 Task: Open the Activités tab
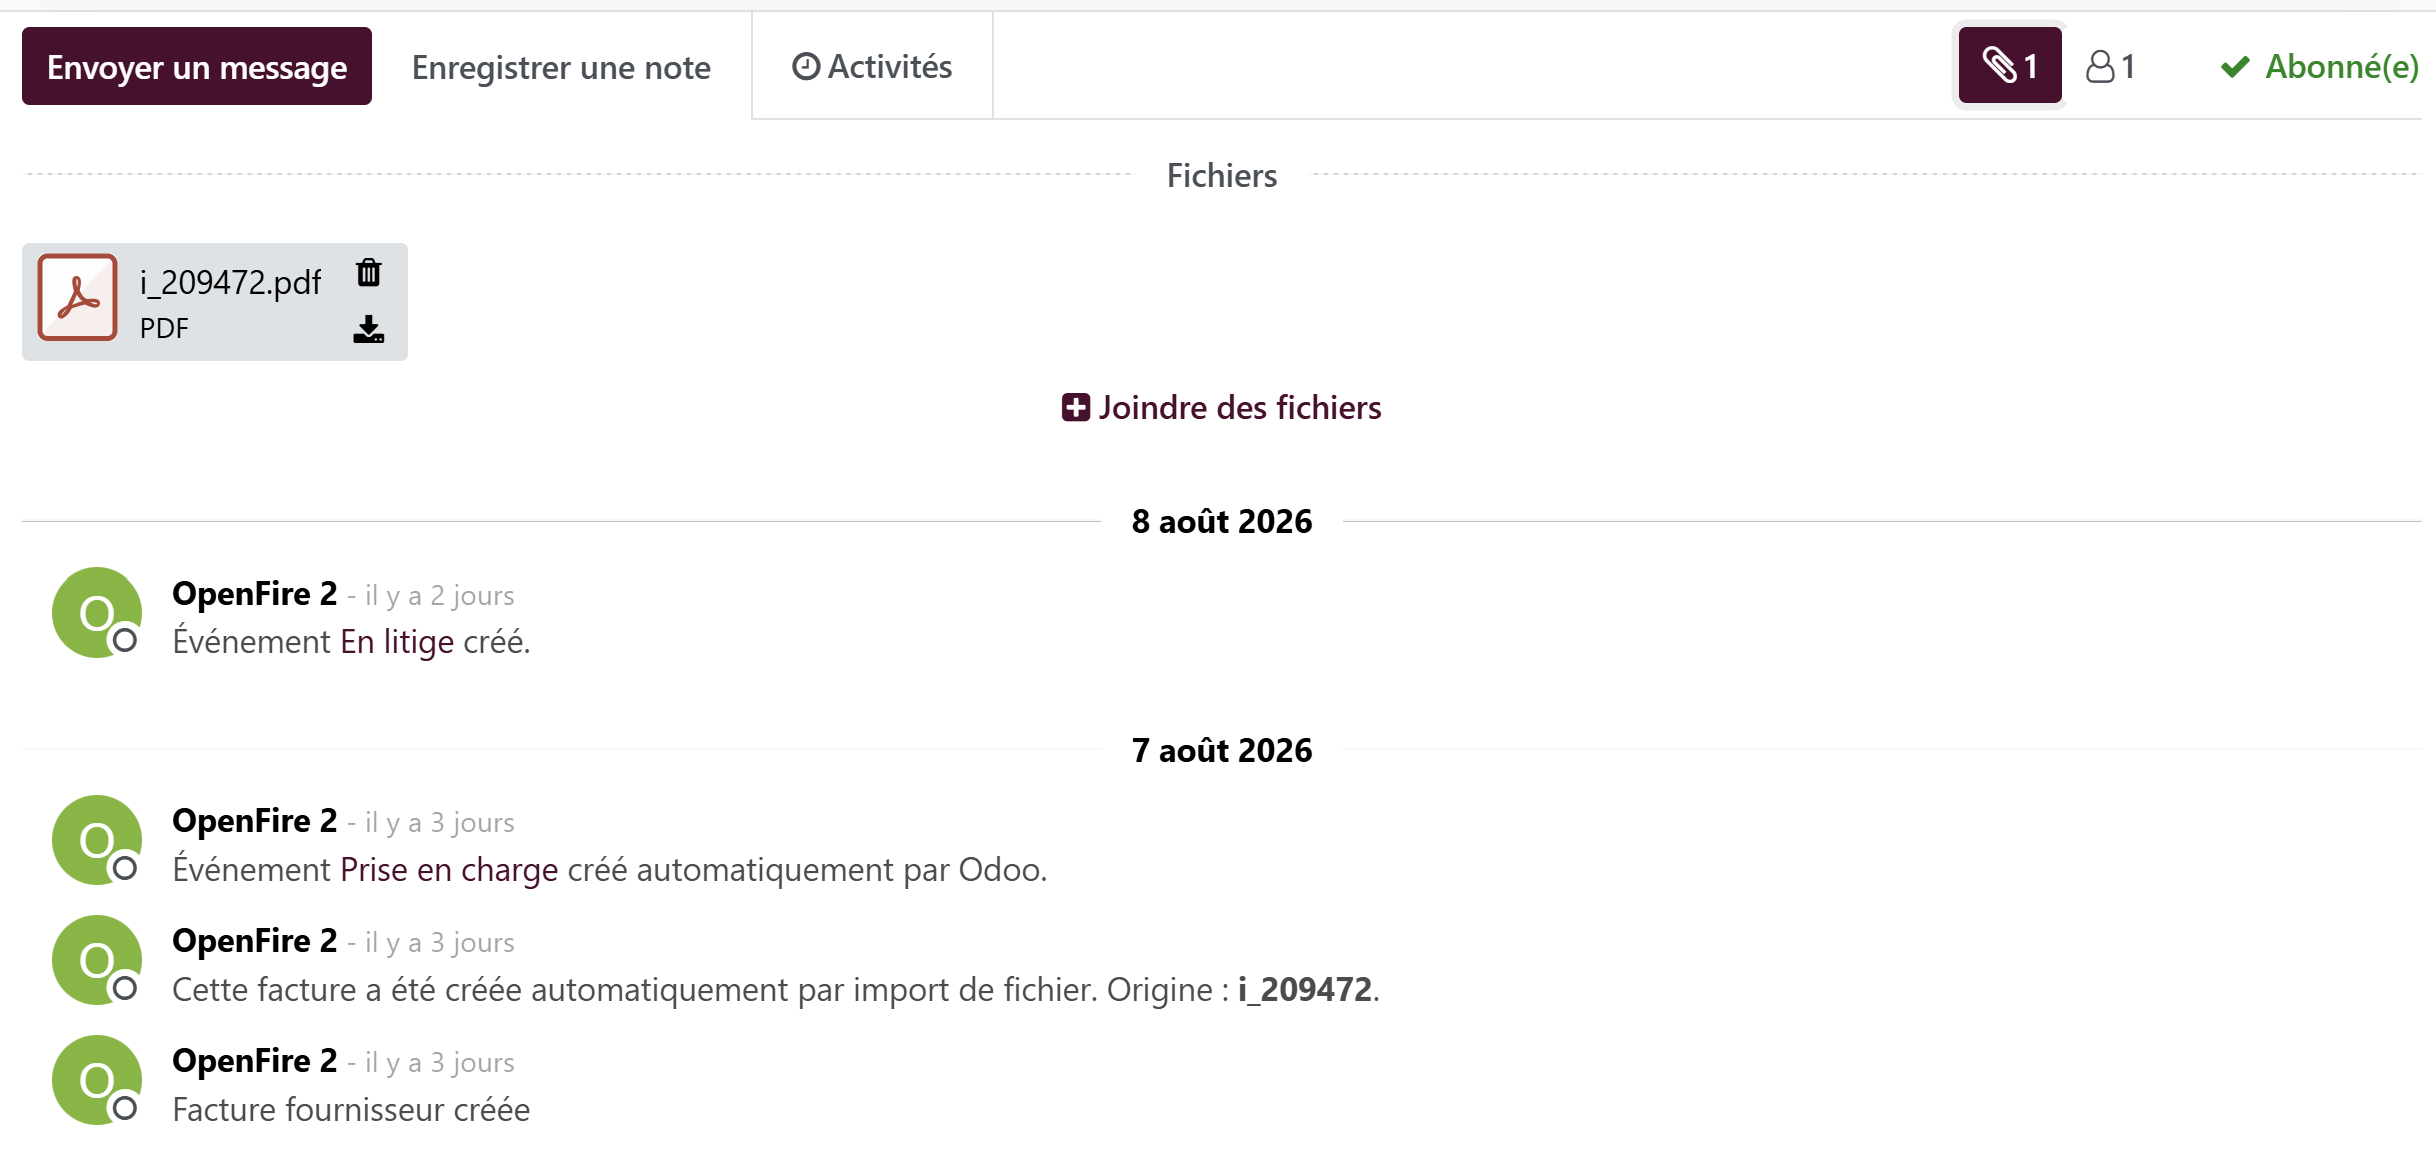872,66
